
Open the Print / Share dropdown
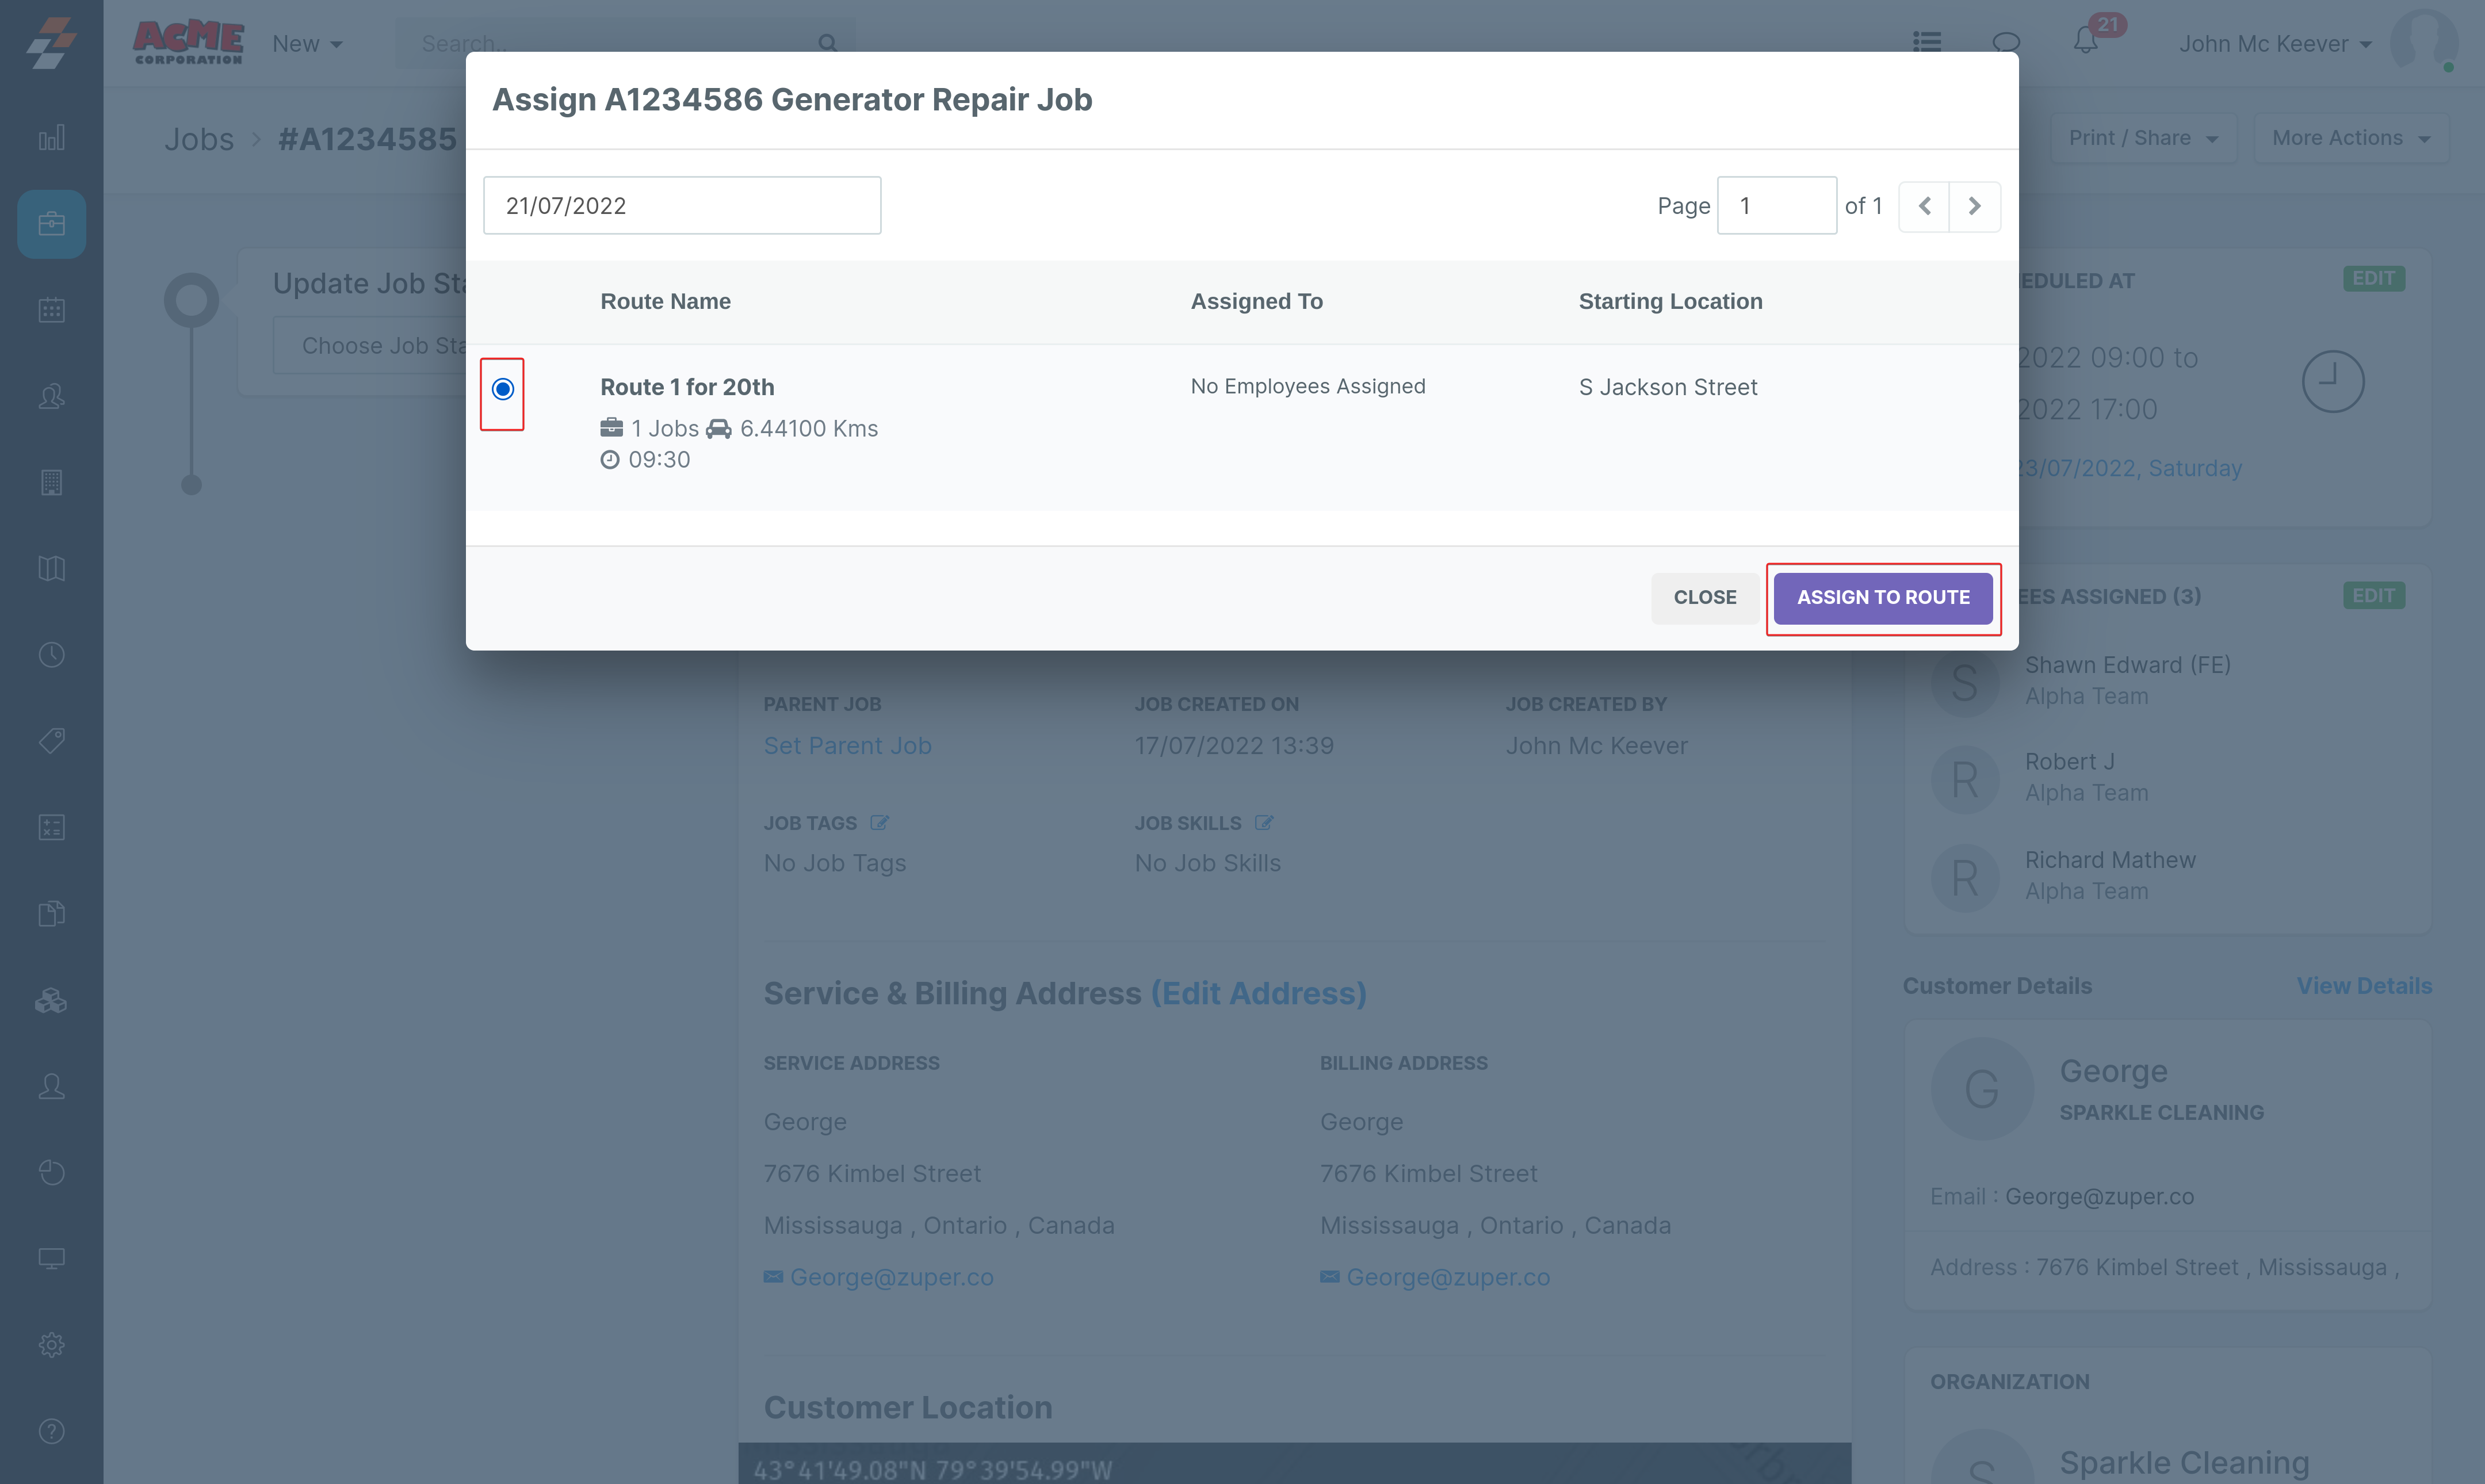[2143, 138]
